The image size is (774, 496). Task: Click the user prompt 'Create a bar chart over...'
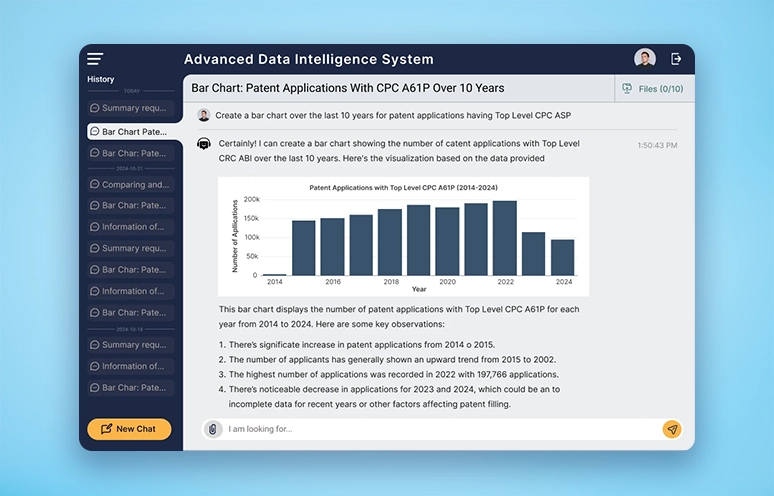pyautogui.click(x=393, y=115)
